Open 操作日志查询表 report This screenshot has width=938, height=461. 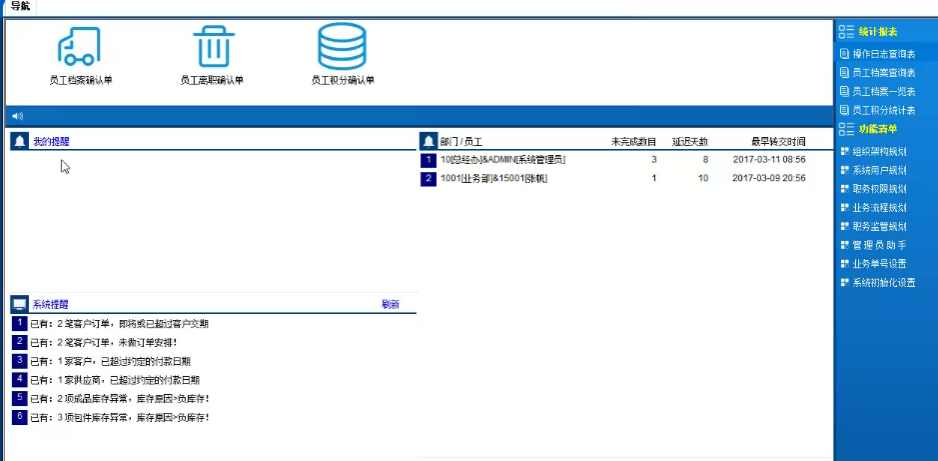point(883,54)
